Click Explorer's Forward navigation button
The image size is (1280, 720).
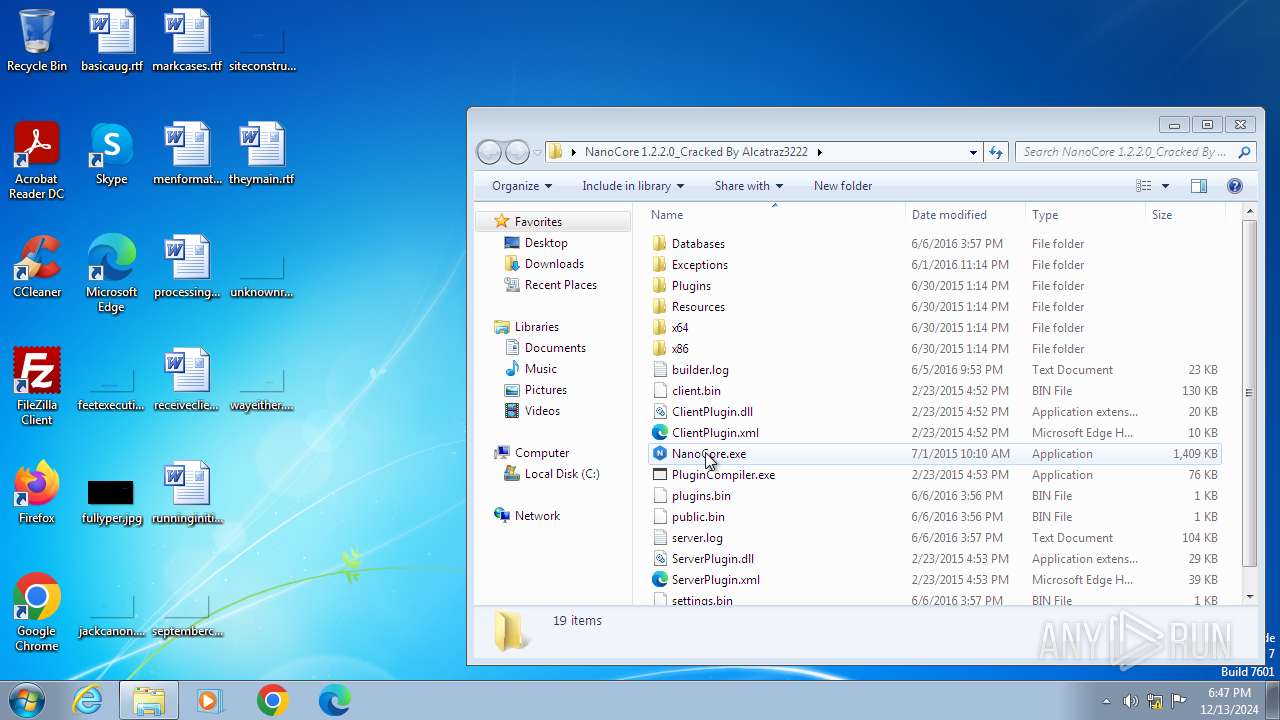[x=517, y=152]
